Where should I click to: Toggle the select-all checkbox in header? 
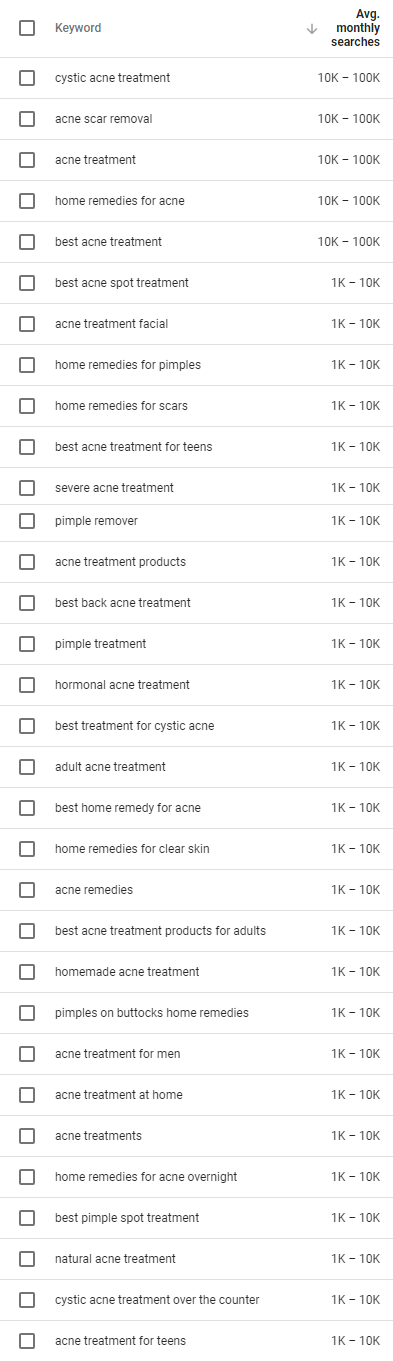(x=27, y=28)
